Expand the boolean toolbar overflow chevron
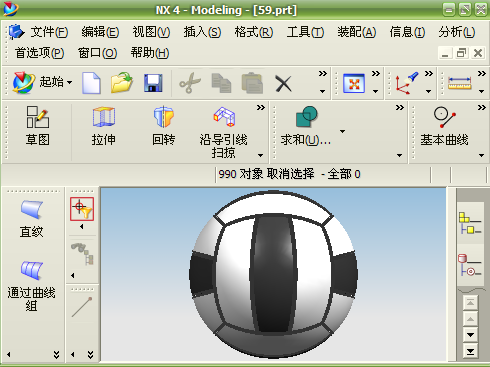The height and width of the screenshot is (367, 490). tap(400, 108)
